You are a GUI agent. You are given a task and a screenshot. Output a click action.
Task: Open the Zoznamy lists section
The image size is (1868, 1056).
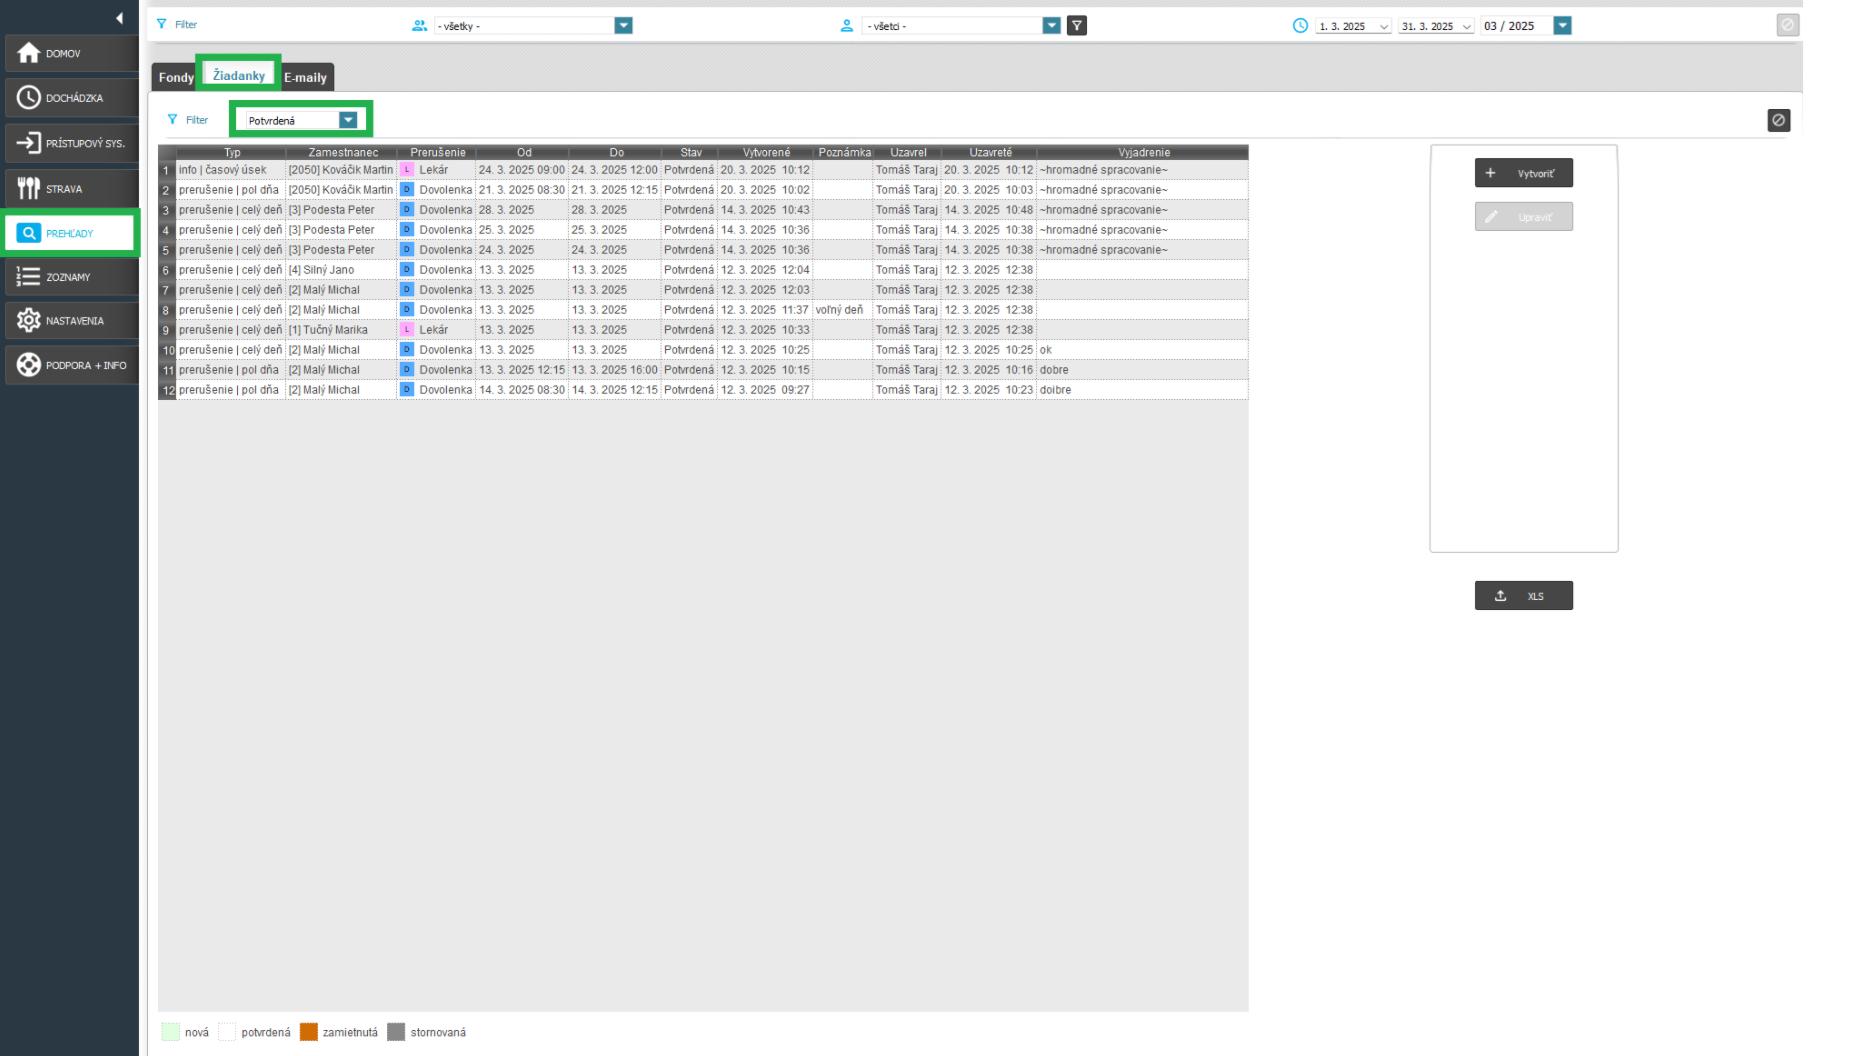point(70,277)
